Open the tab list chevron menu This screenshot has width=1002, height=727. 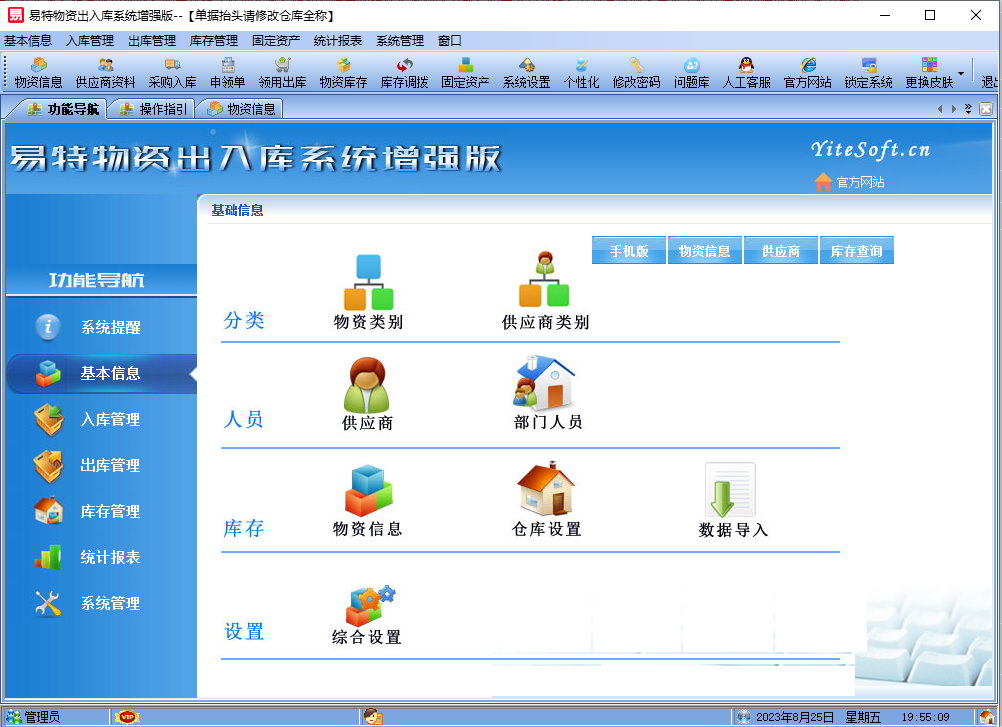pyautogui.click(x=968, y=109)
